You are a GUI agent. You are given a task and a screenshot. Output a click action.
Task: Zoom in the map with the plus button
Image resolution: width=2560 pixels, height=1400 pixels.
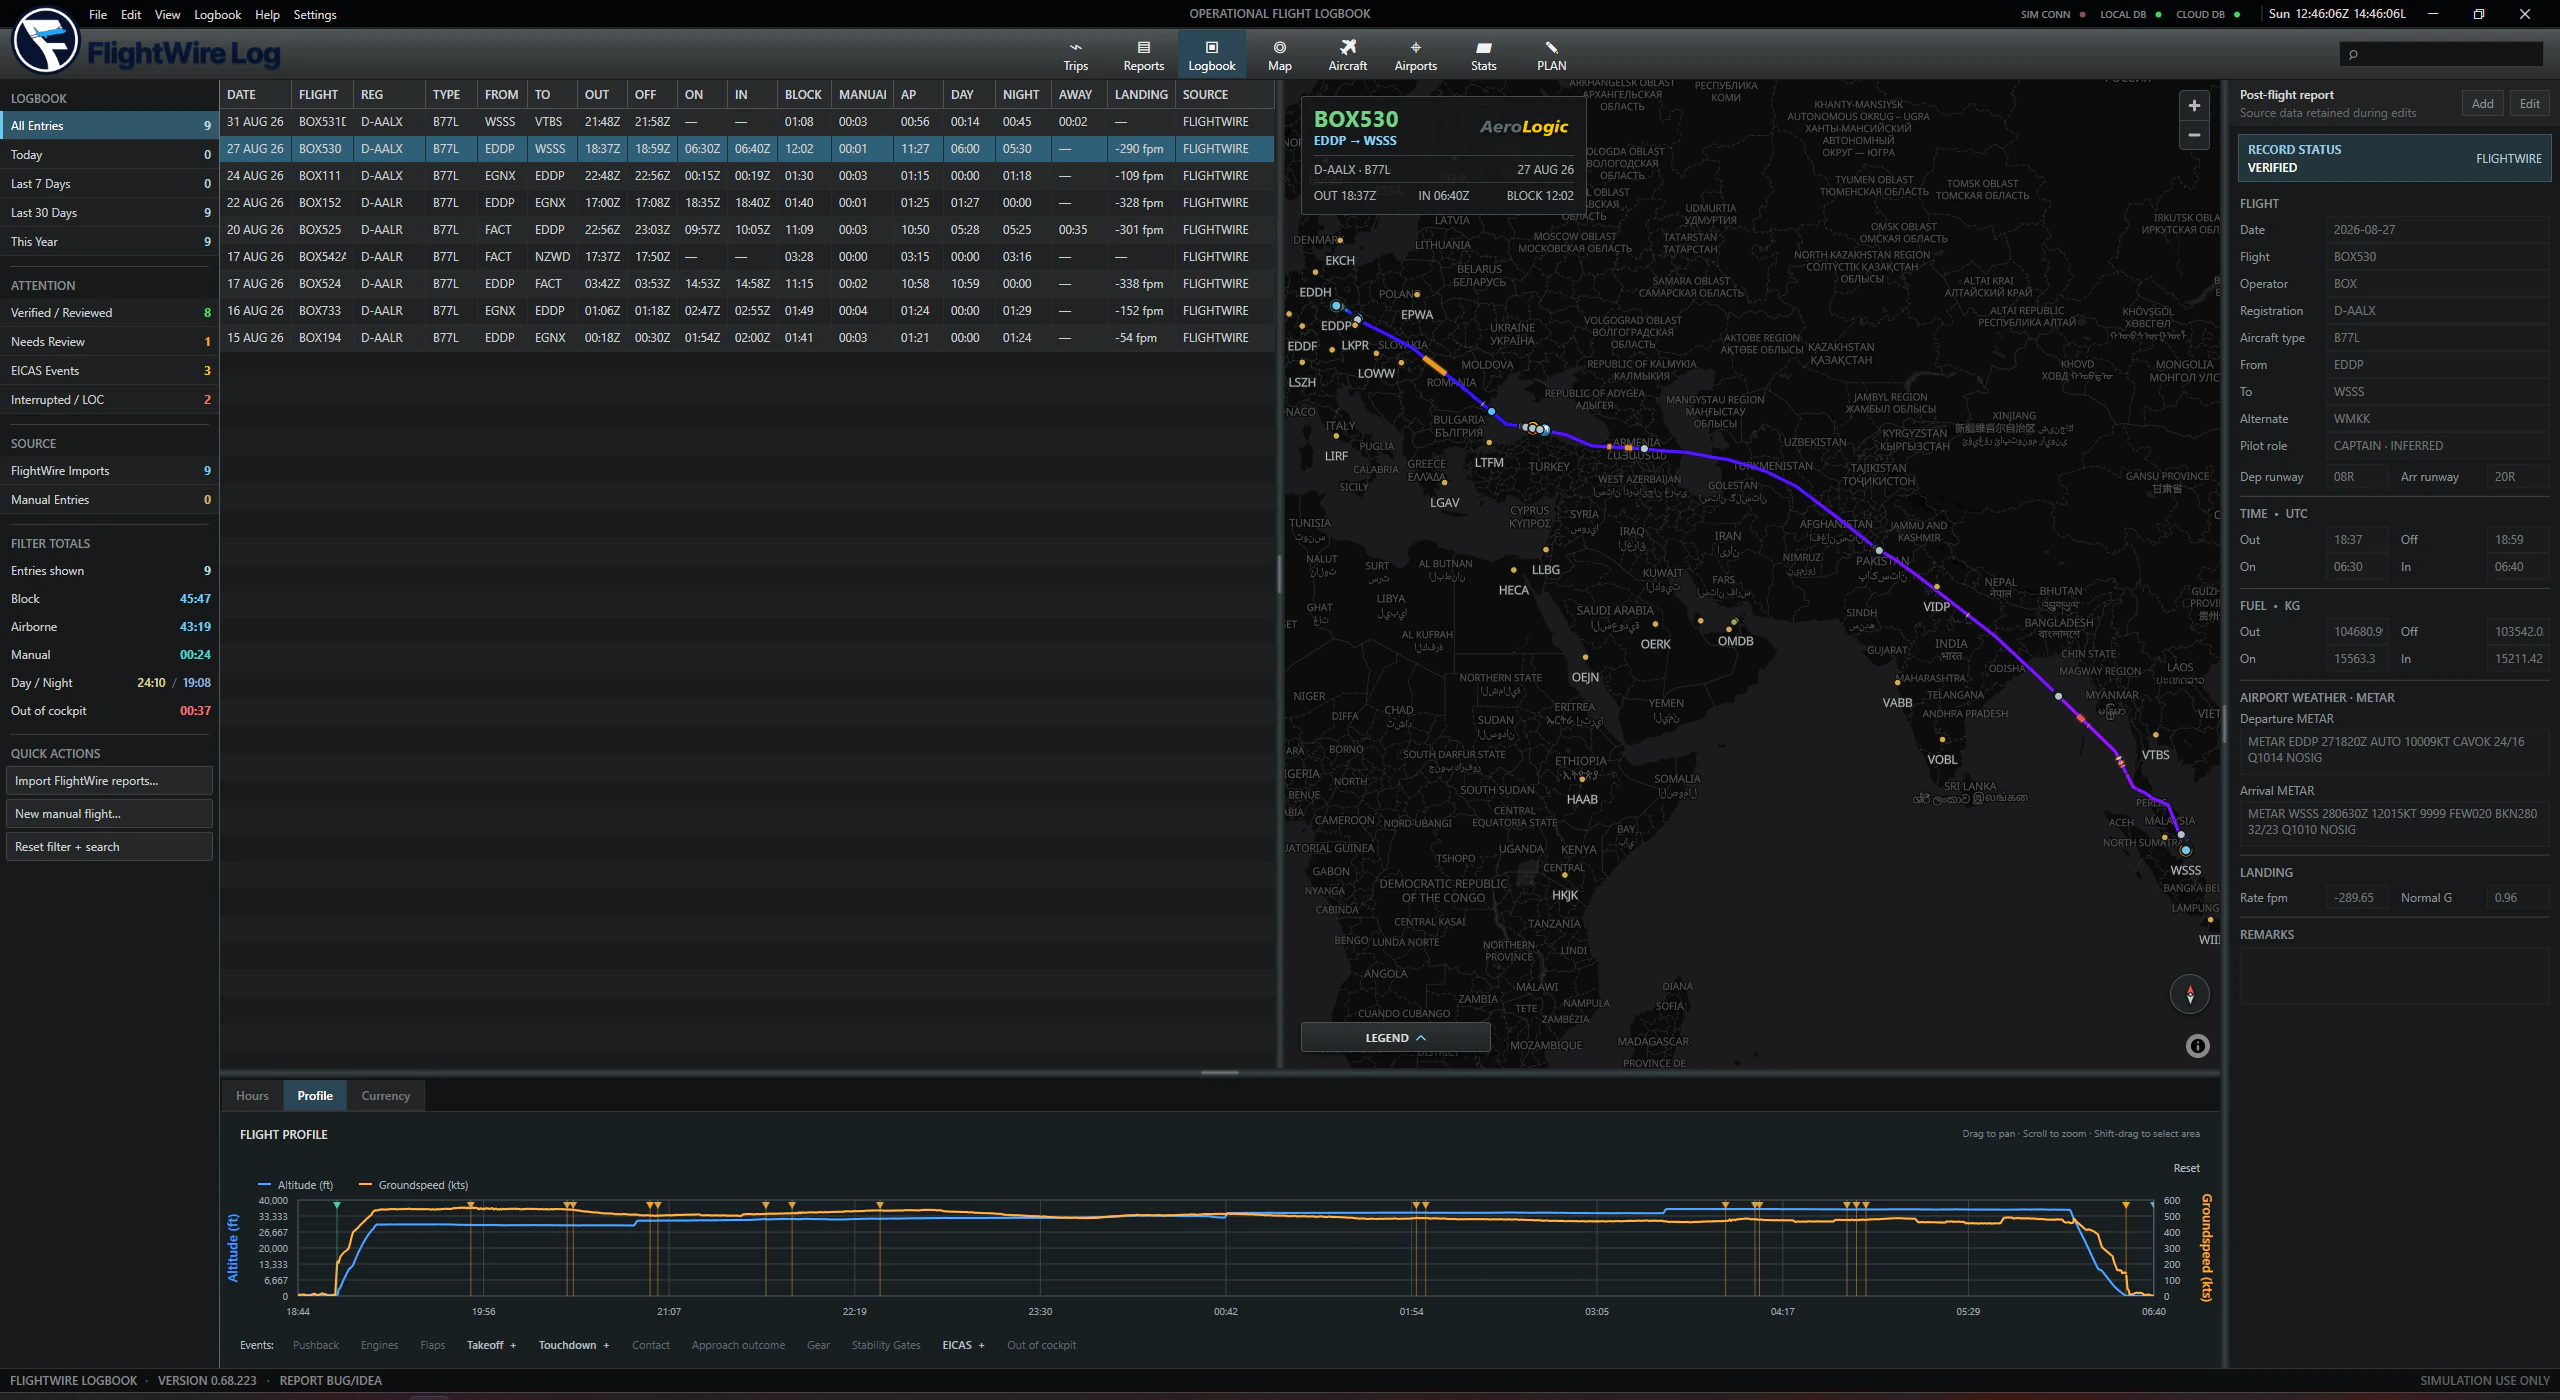pos(2194,106)
